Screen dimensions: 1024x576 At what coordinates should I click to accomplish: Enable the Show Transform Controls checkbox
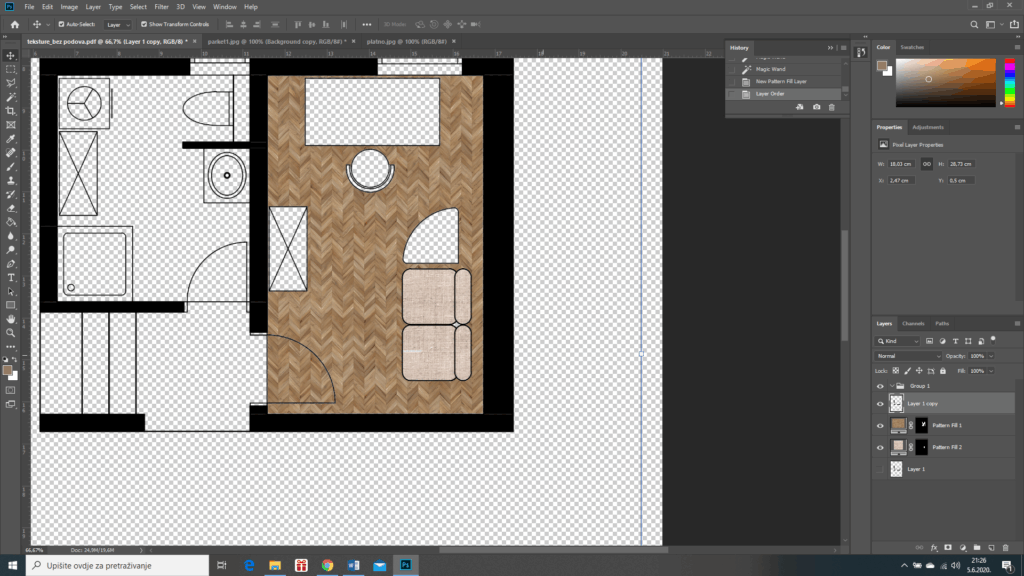pyautogui.click(x=144, y=23)
